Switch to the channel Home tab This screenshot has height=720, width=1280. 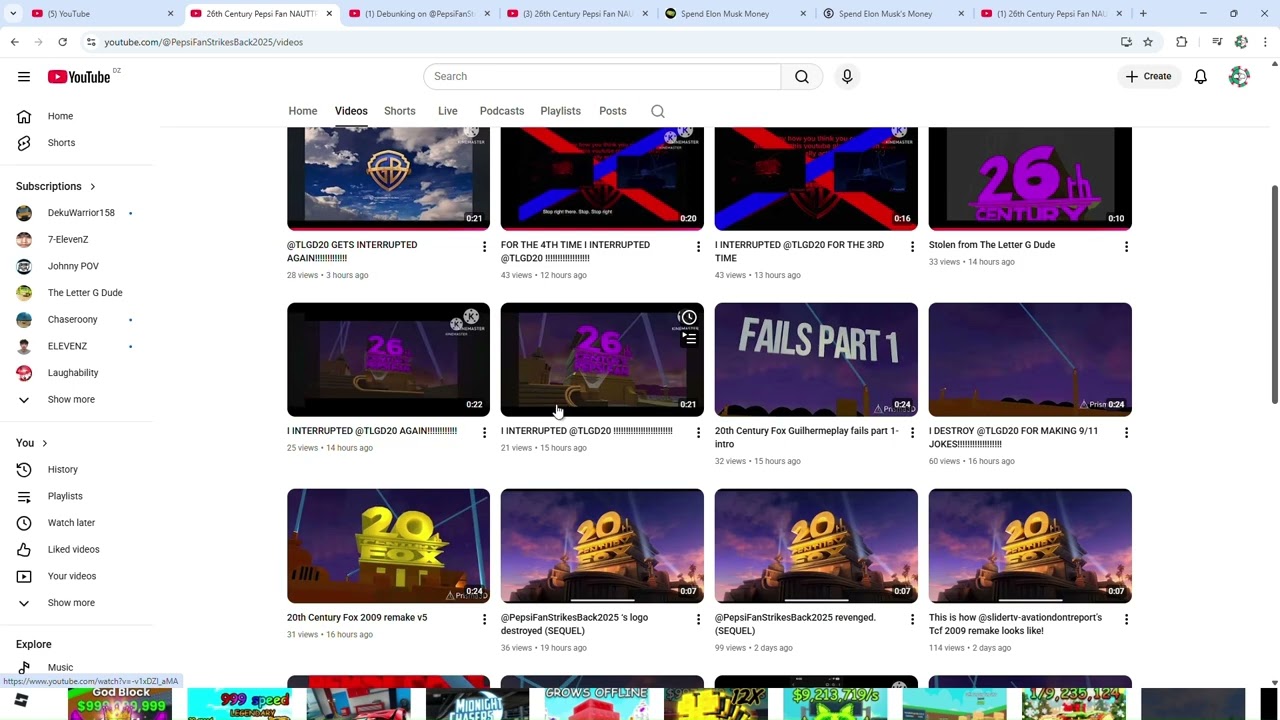[x=303, y=111]
